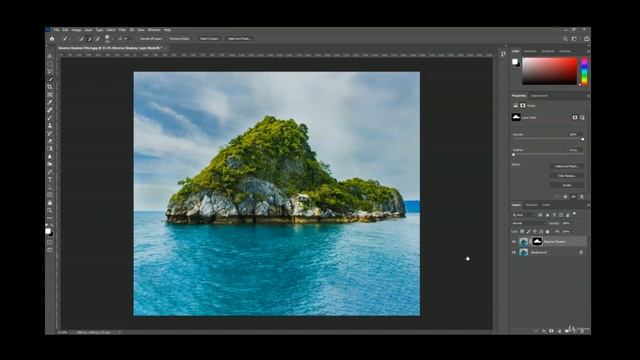Screen dimensions: 640x360
Task: Select the Crop tool
Action: coord(51,87)
